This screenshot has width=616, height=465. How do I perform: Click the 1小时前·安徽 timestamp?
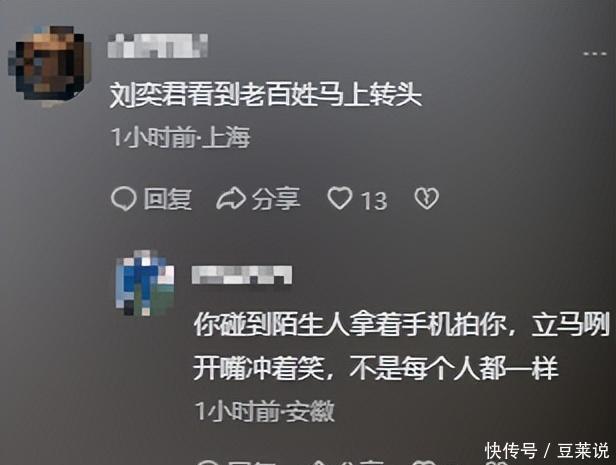(x=265, y=411)
